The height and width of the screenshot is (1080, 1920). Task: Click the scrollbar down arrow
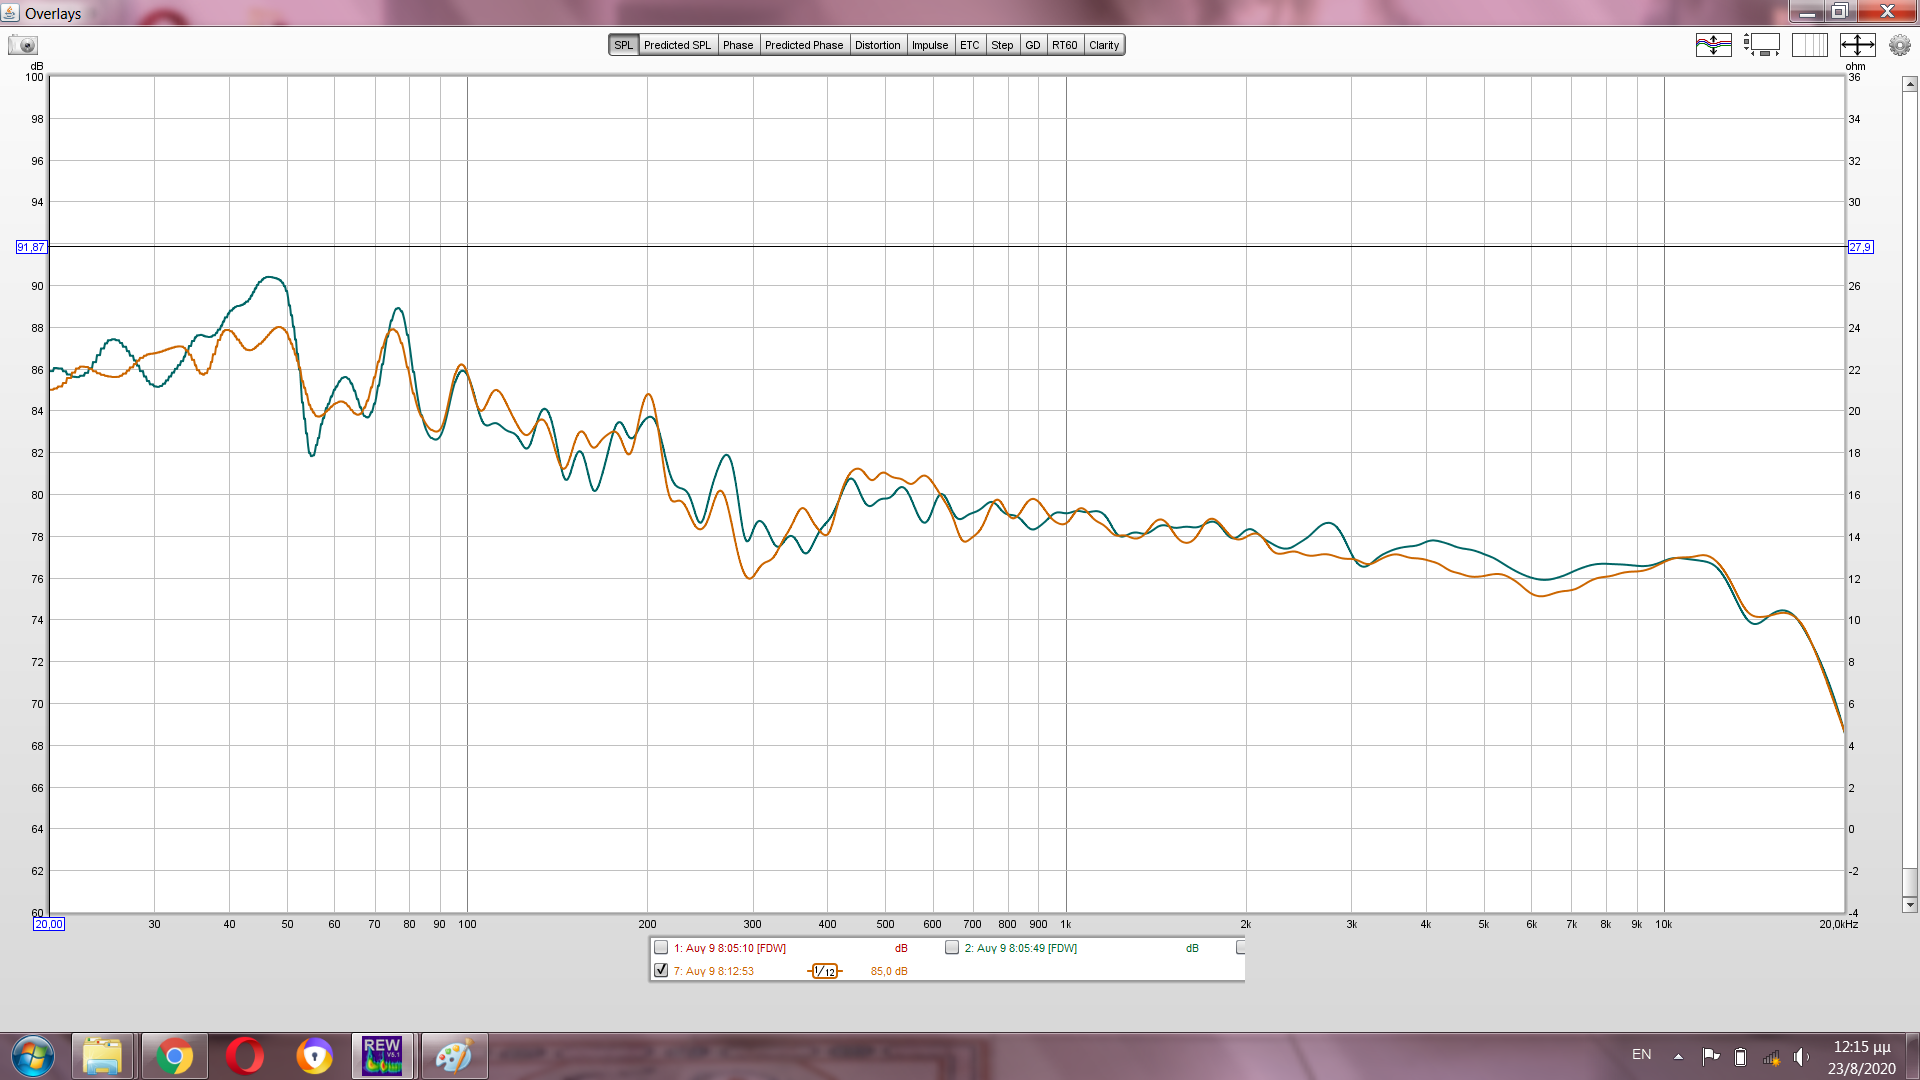click(1909, 905)
